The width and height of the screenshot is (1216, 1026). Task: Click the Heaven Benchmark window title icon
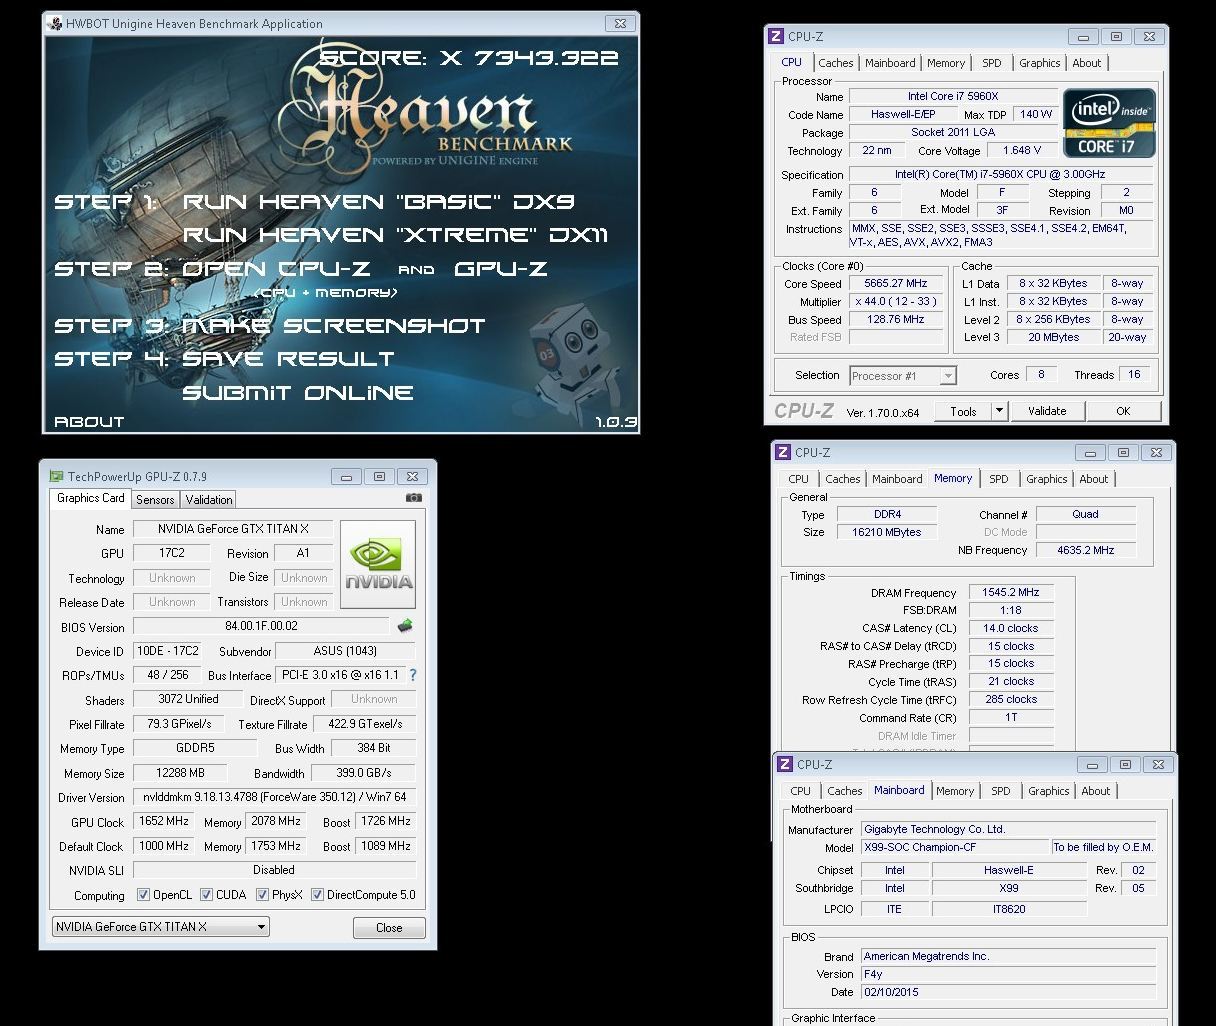click(x=54, y=23)
